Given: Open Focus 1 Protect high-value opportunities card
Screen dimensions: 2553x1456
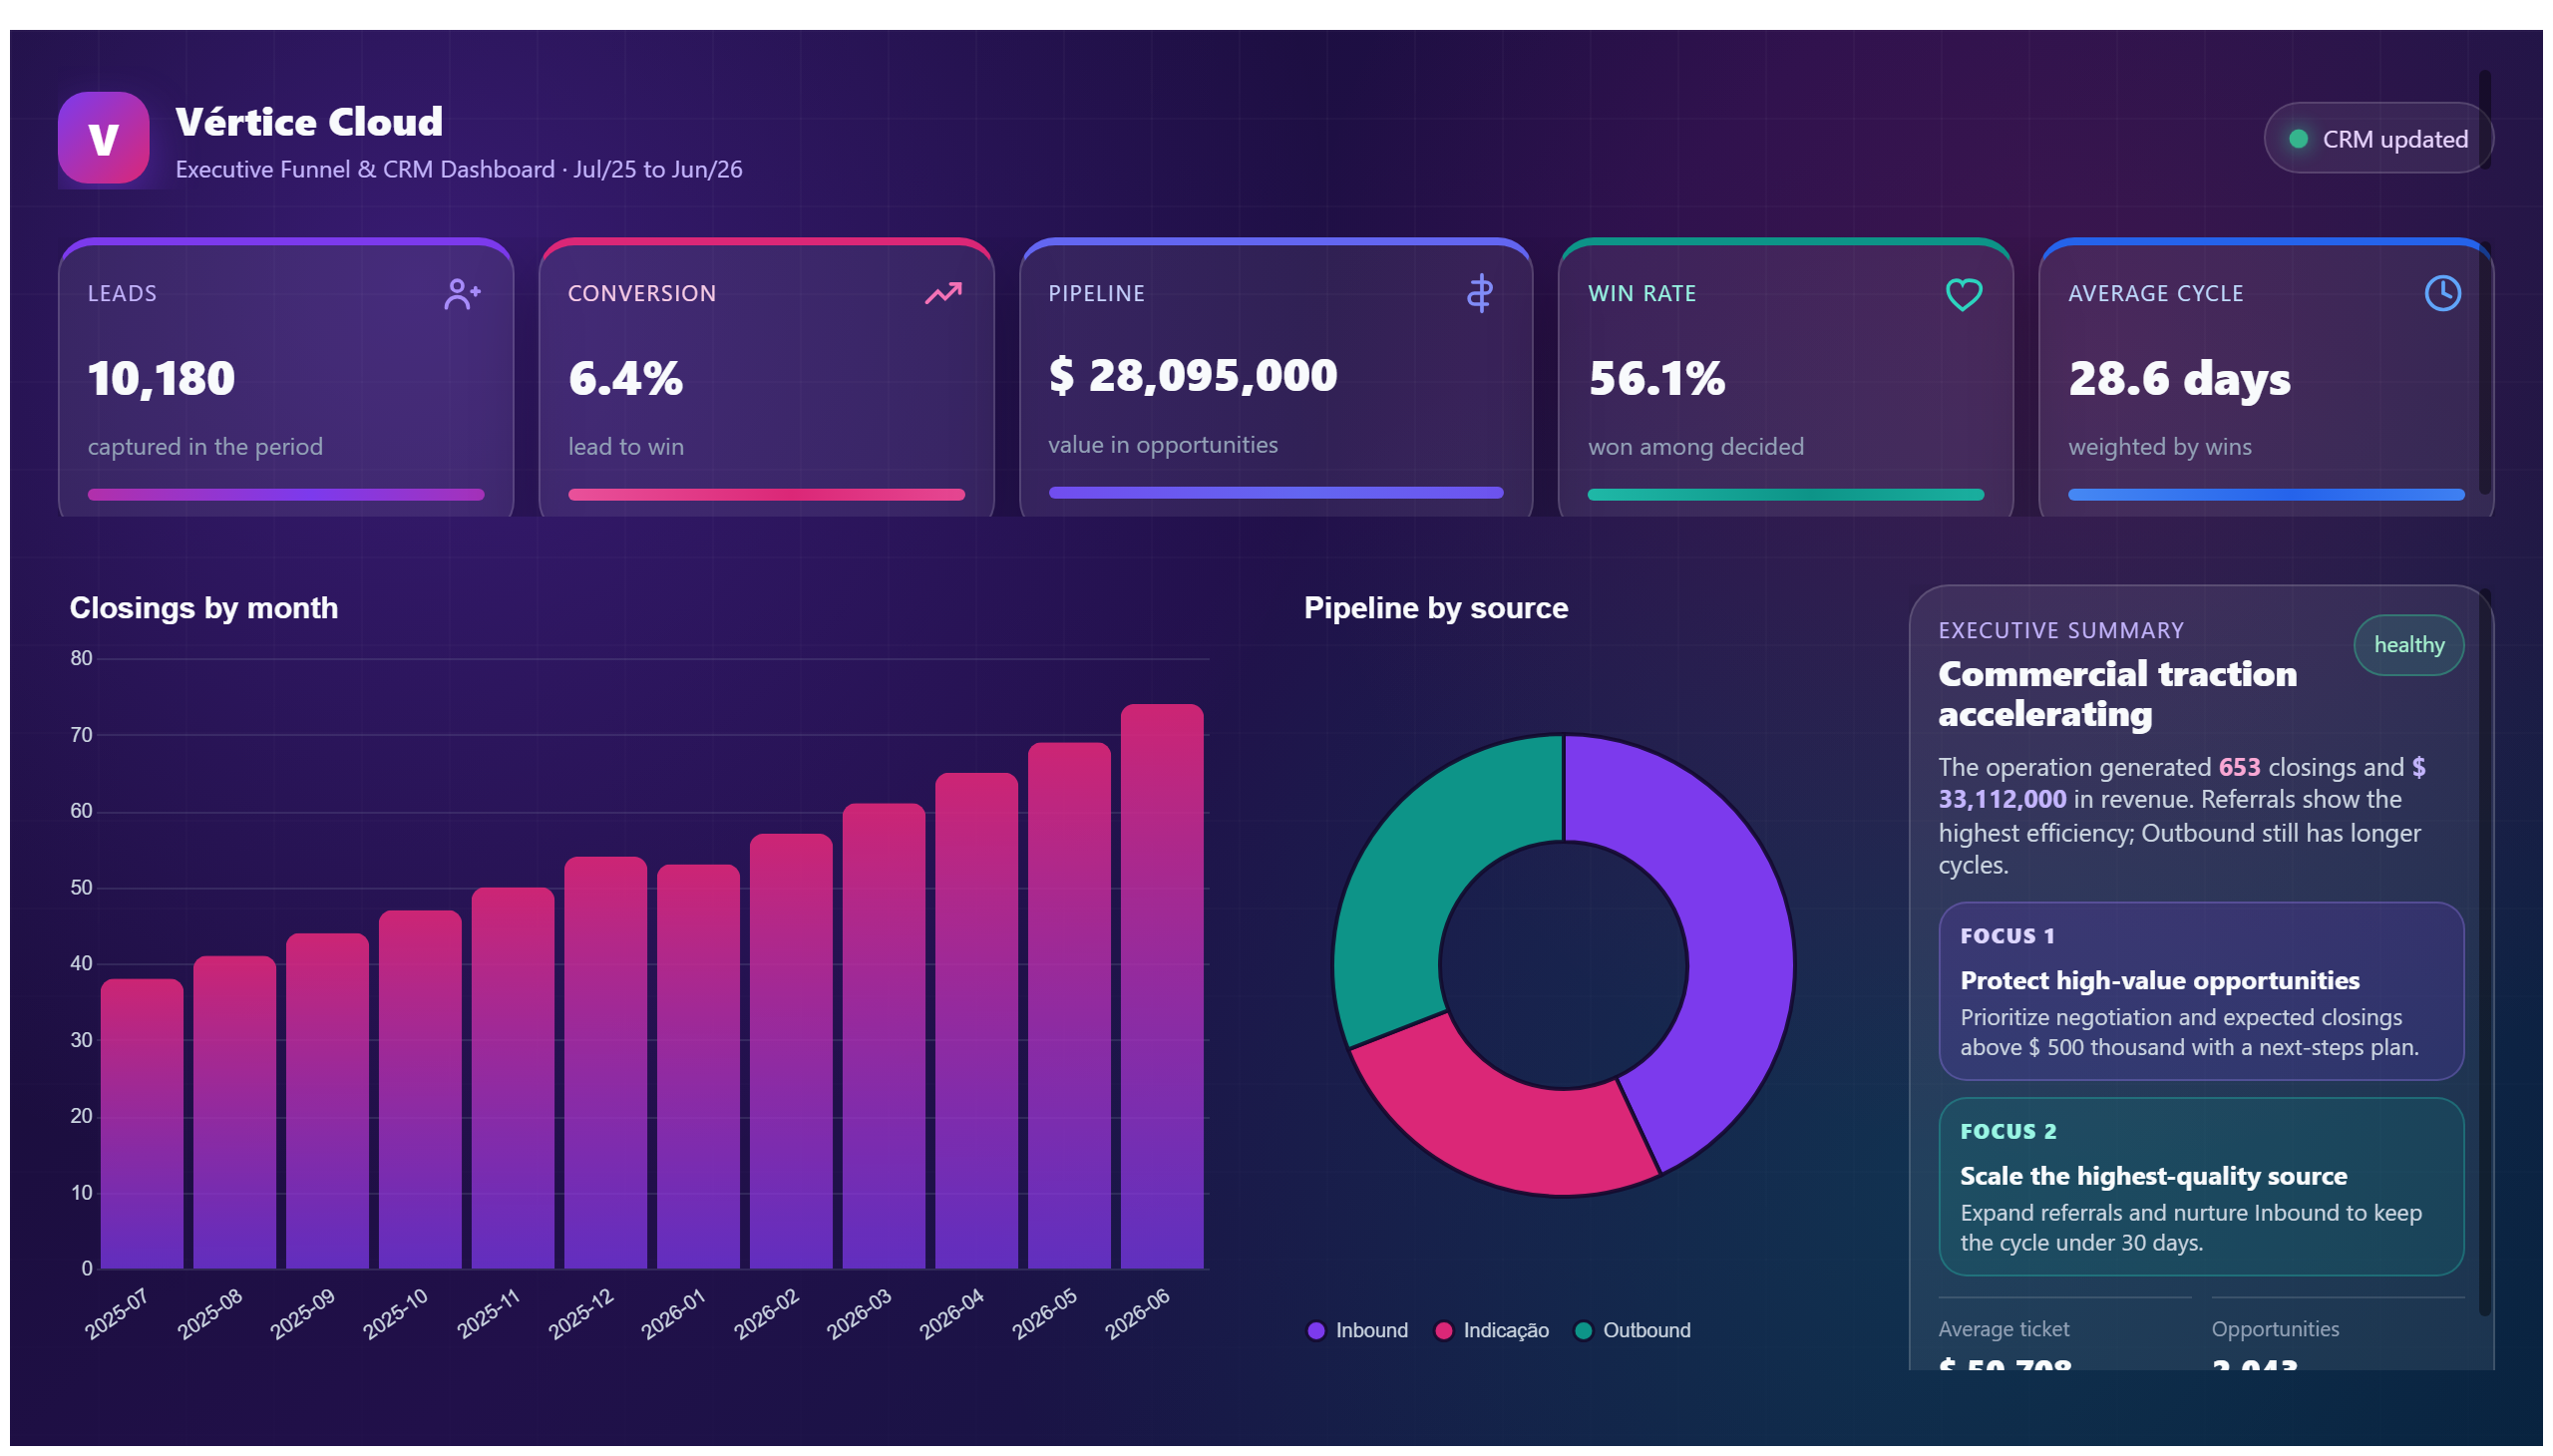Looking at the screenshot, I should point(2200,992).
